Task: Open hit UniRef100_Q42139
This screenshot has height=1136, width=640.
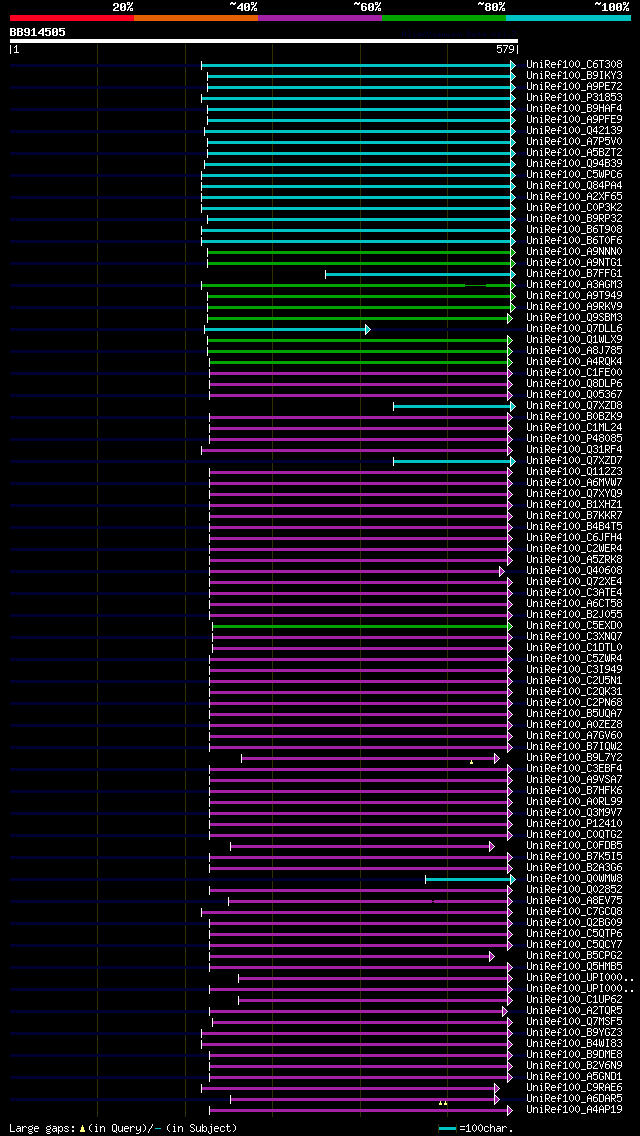Action: pyautogui.click(x=574, y=130)
